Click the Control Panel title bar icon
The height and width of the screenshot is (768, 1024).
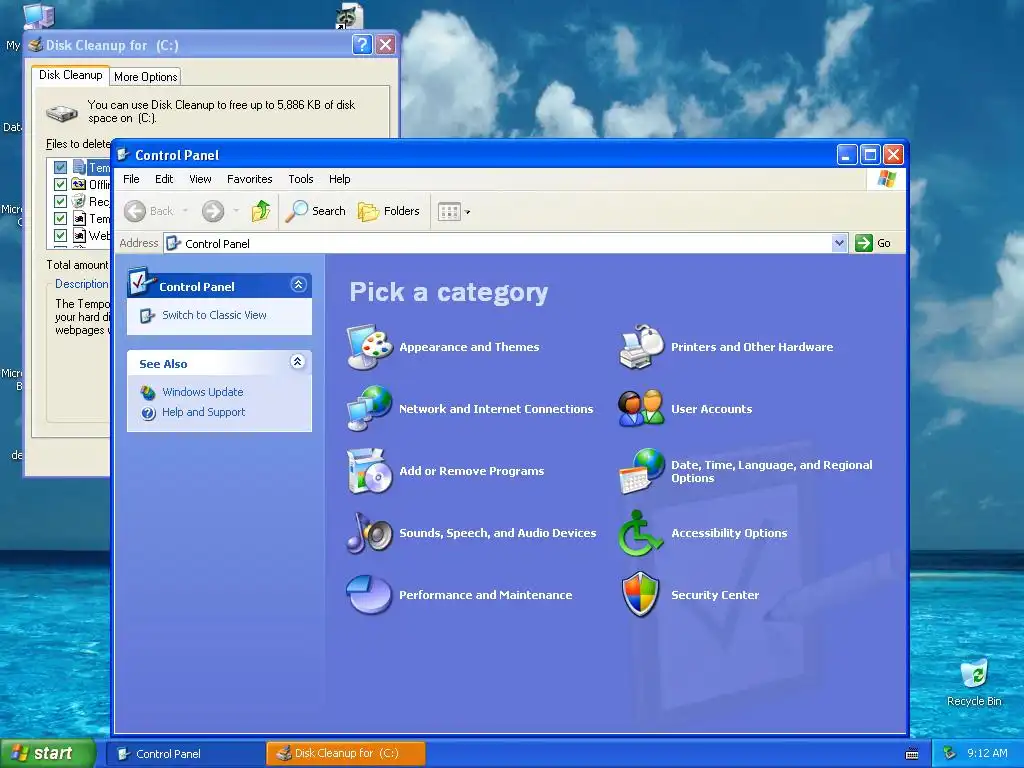123,155
